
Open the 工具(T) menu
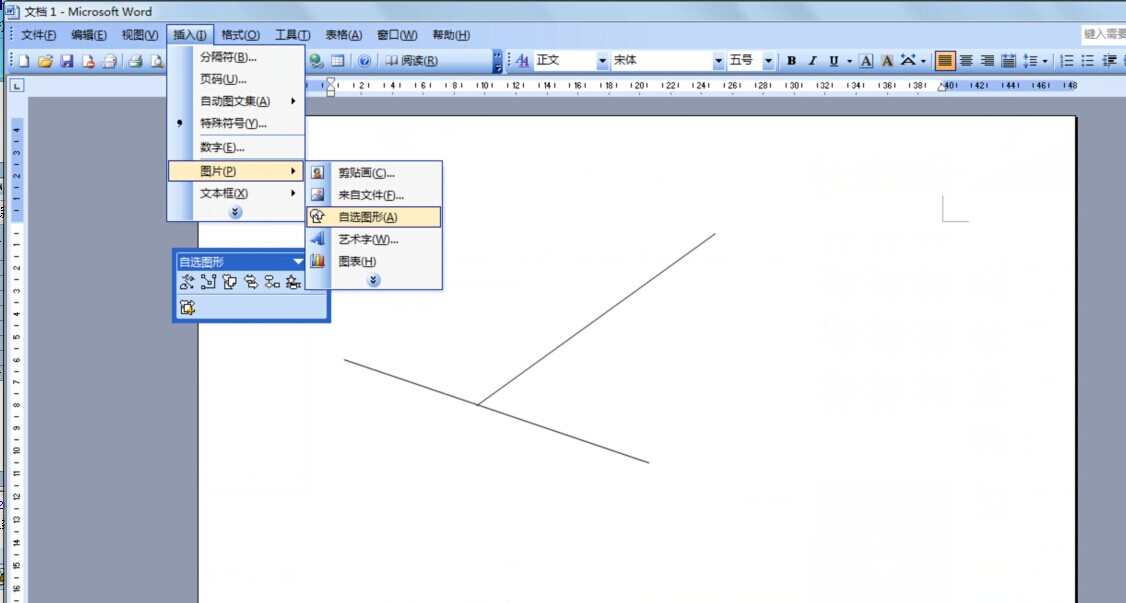point(292,34)
